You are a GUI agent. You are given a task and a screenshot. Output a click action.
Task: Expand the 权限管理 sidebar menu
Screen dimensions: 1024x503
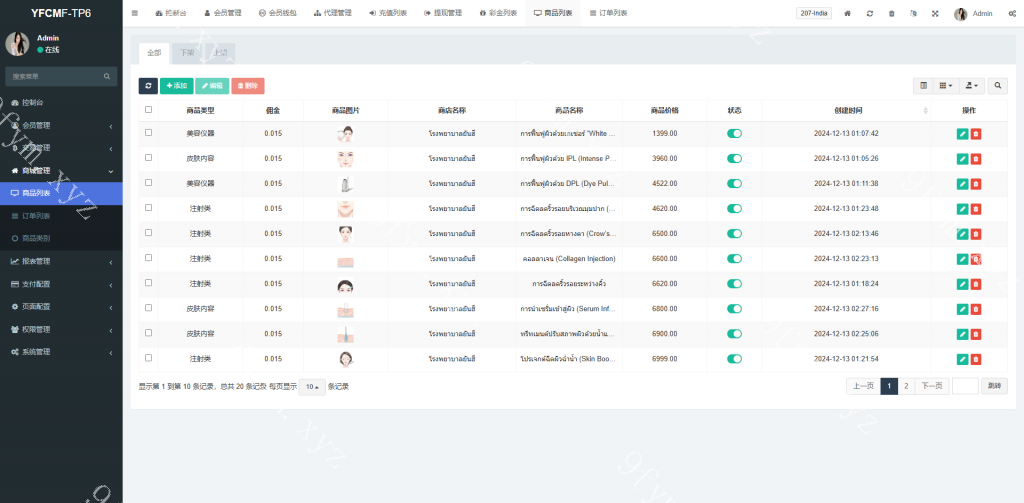tap(61, 329)
